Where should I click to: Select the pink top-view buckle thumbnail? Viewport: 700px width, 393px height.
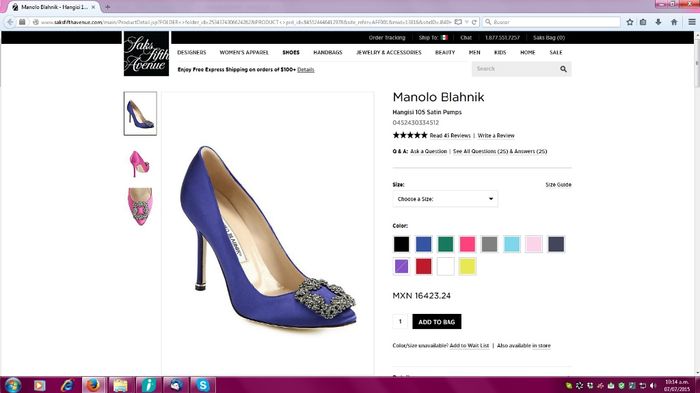tap(140, 206)
